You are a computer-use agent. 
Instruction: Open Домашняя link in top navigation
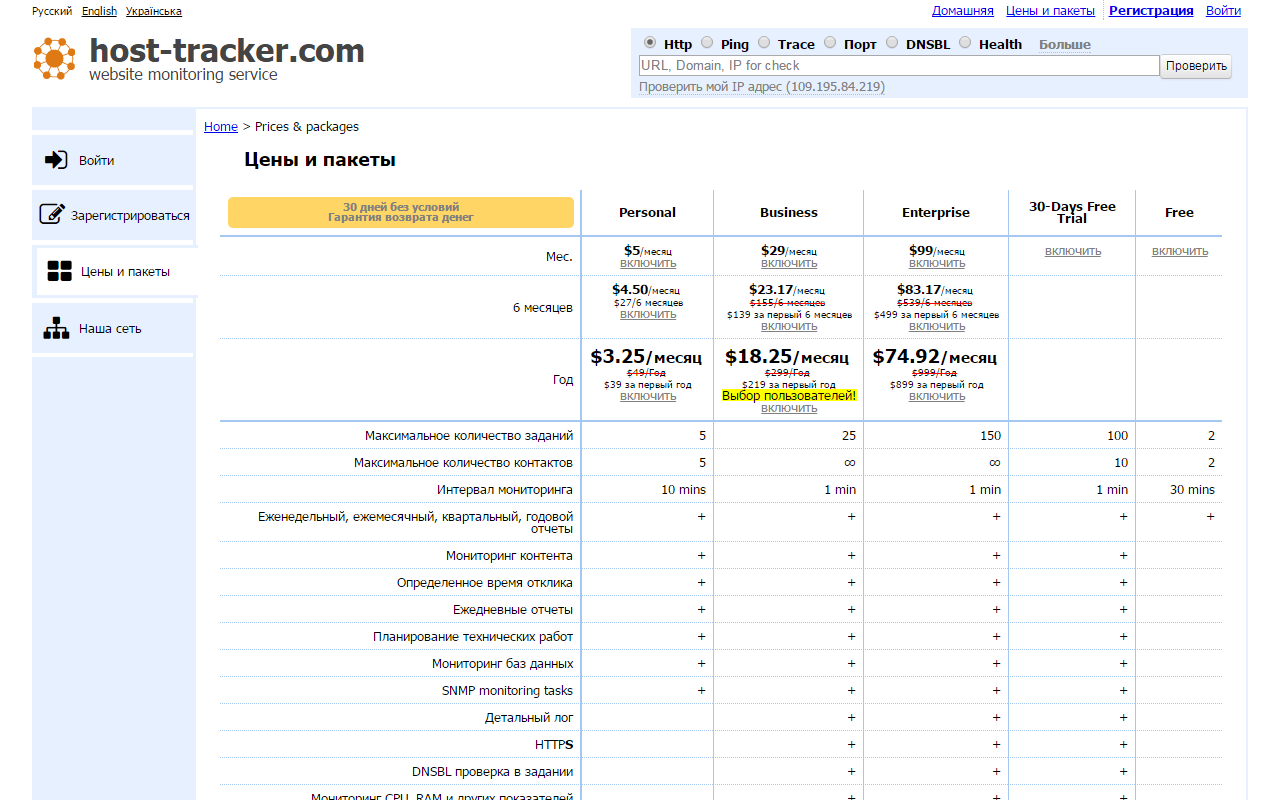click(963, 11)
